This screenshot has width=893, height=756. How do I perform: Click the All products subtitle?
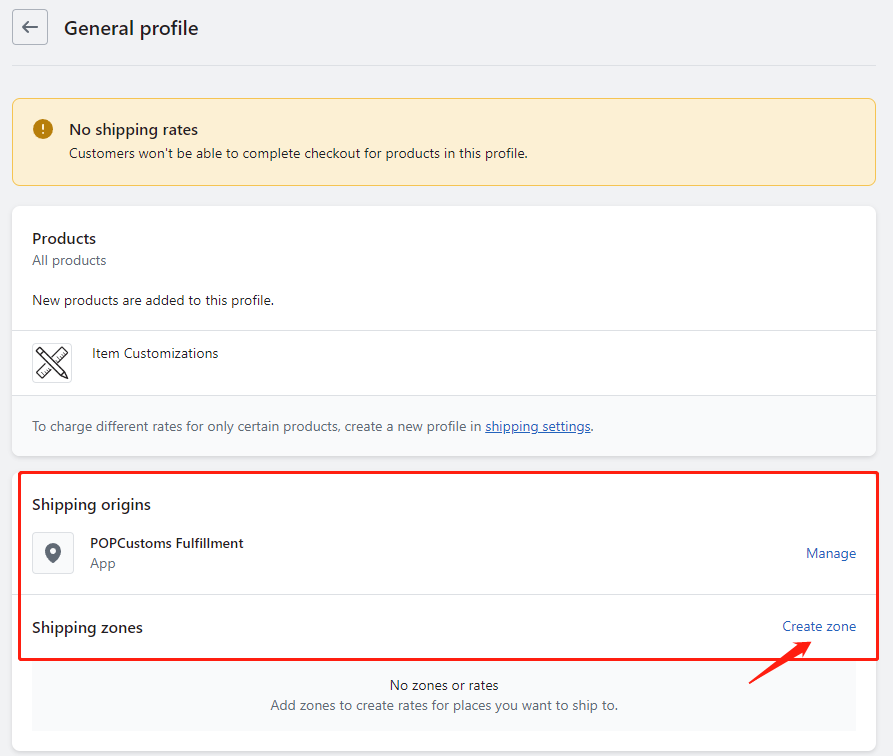69,260
